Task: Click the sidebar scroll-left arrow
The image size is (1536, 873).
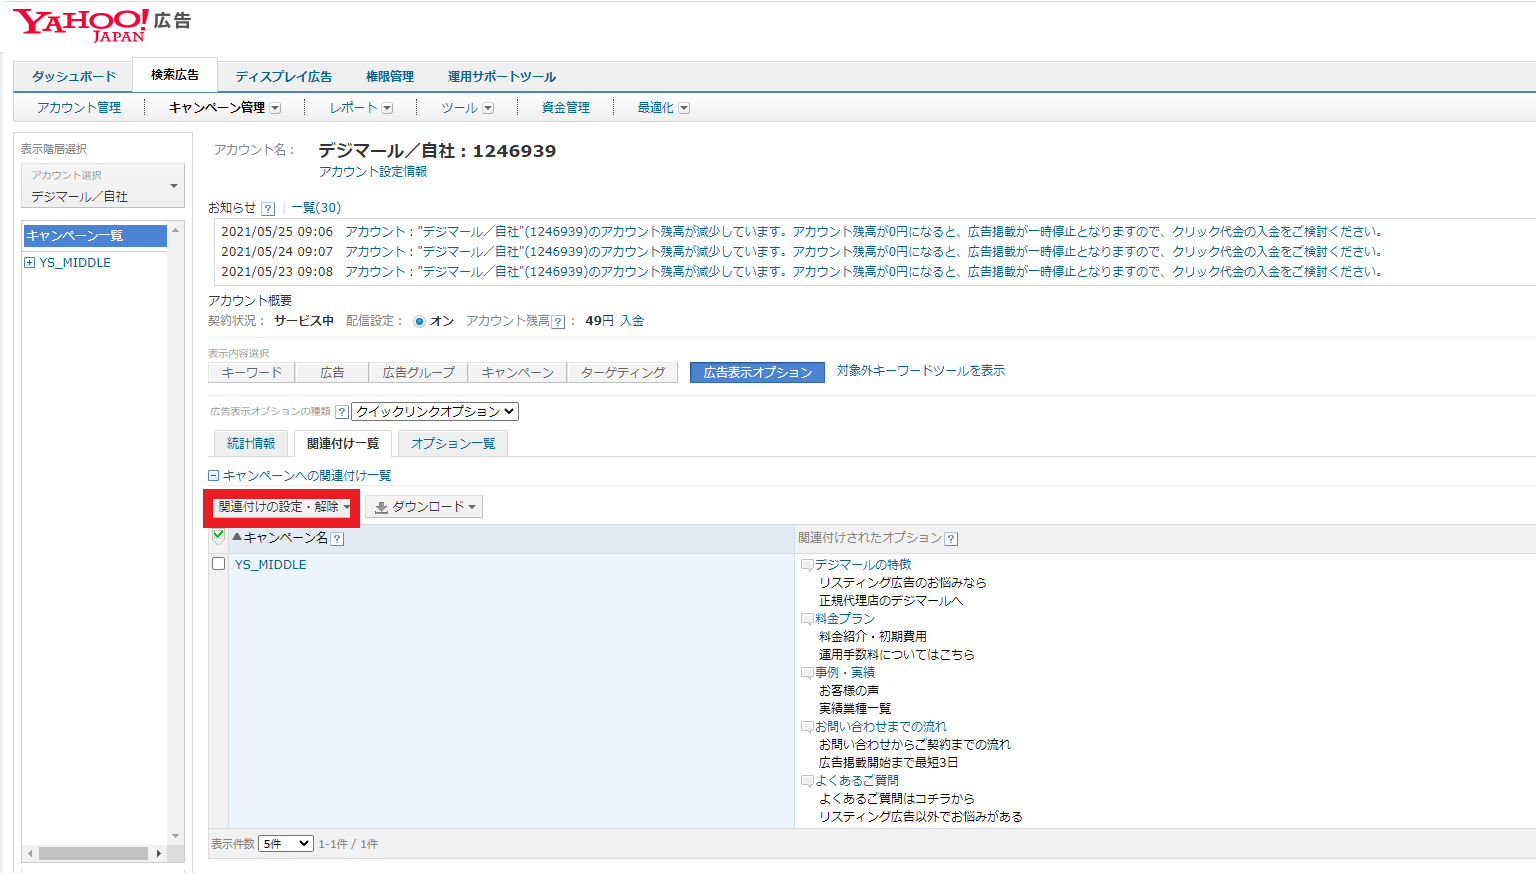Action: point(30,854)
